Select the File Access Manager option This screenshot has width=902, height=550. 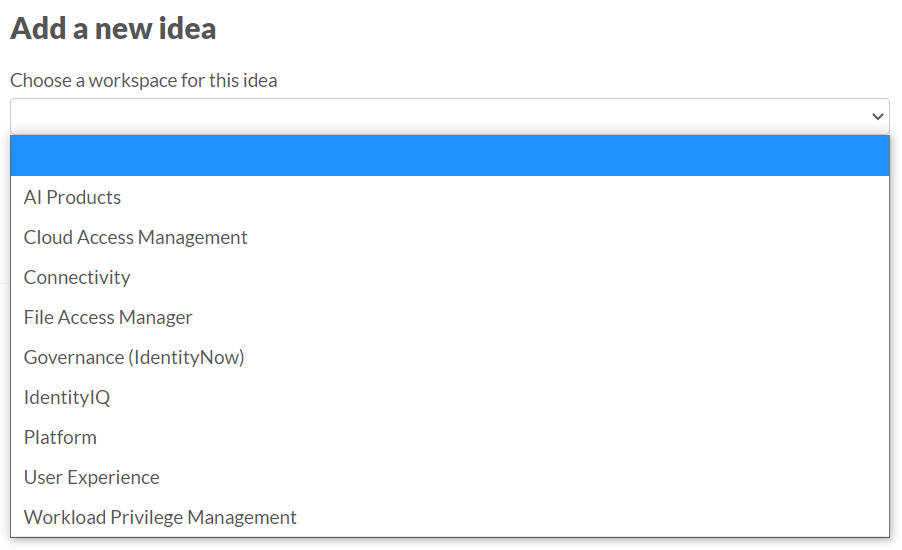coord(108,317)
